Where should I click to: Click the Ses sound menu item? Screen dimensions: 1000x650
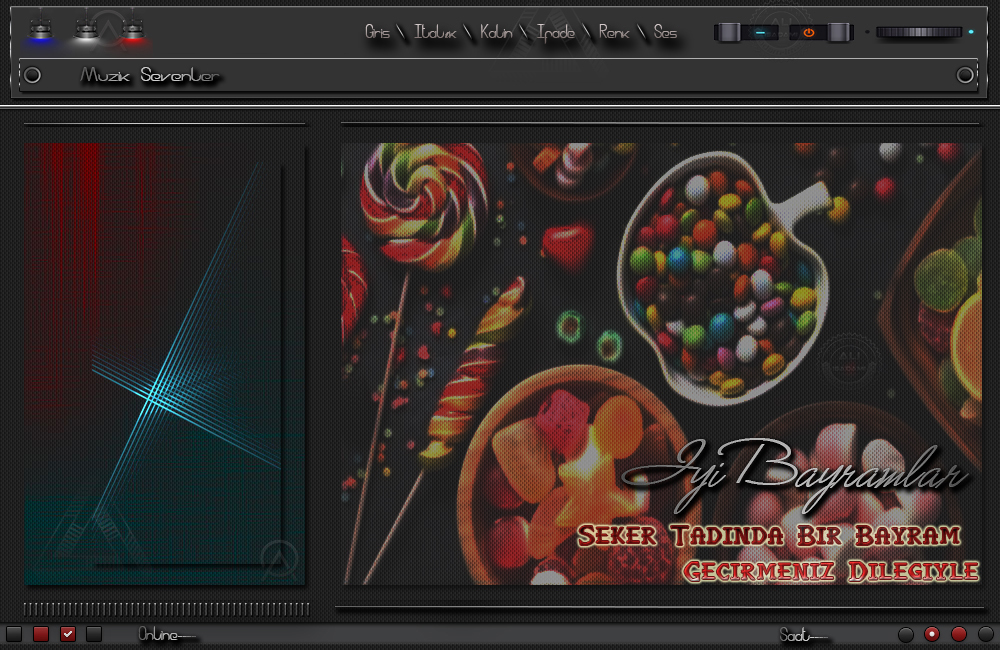665,33
